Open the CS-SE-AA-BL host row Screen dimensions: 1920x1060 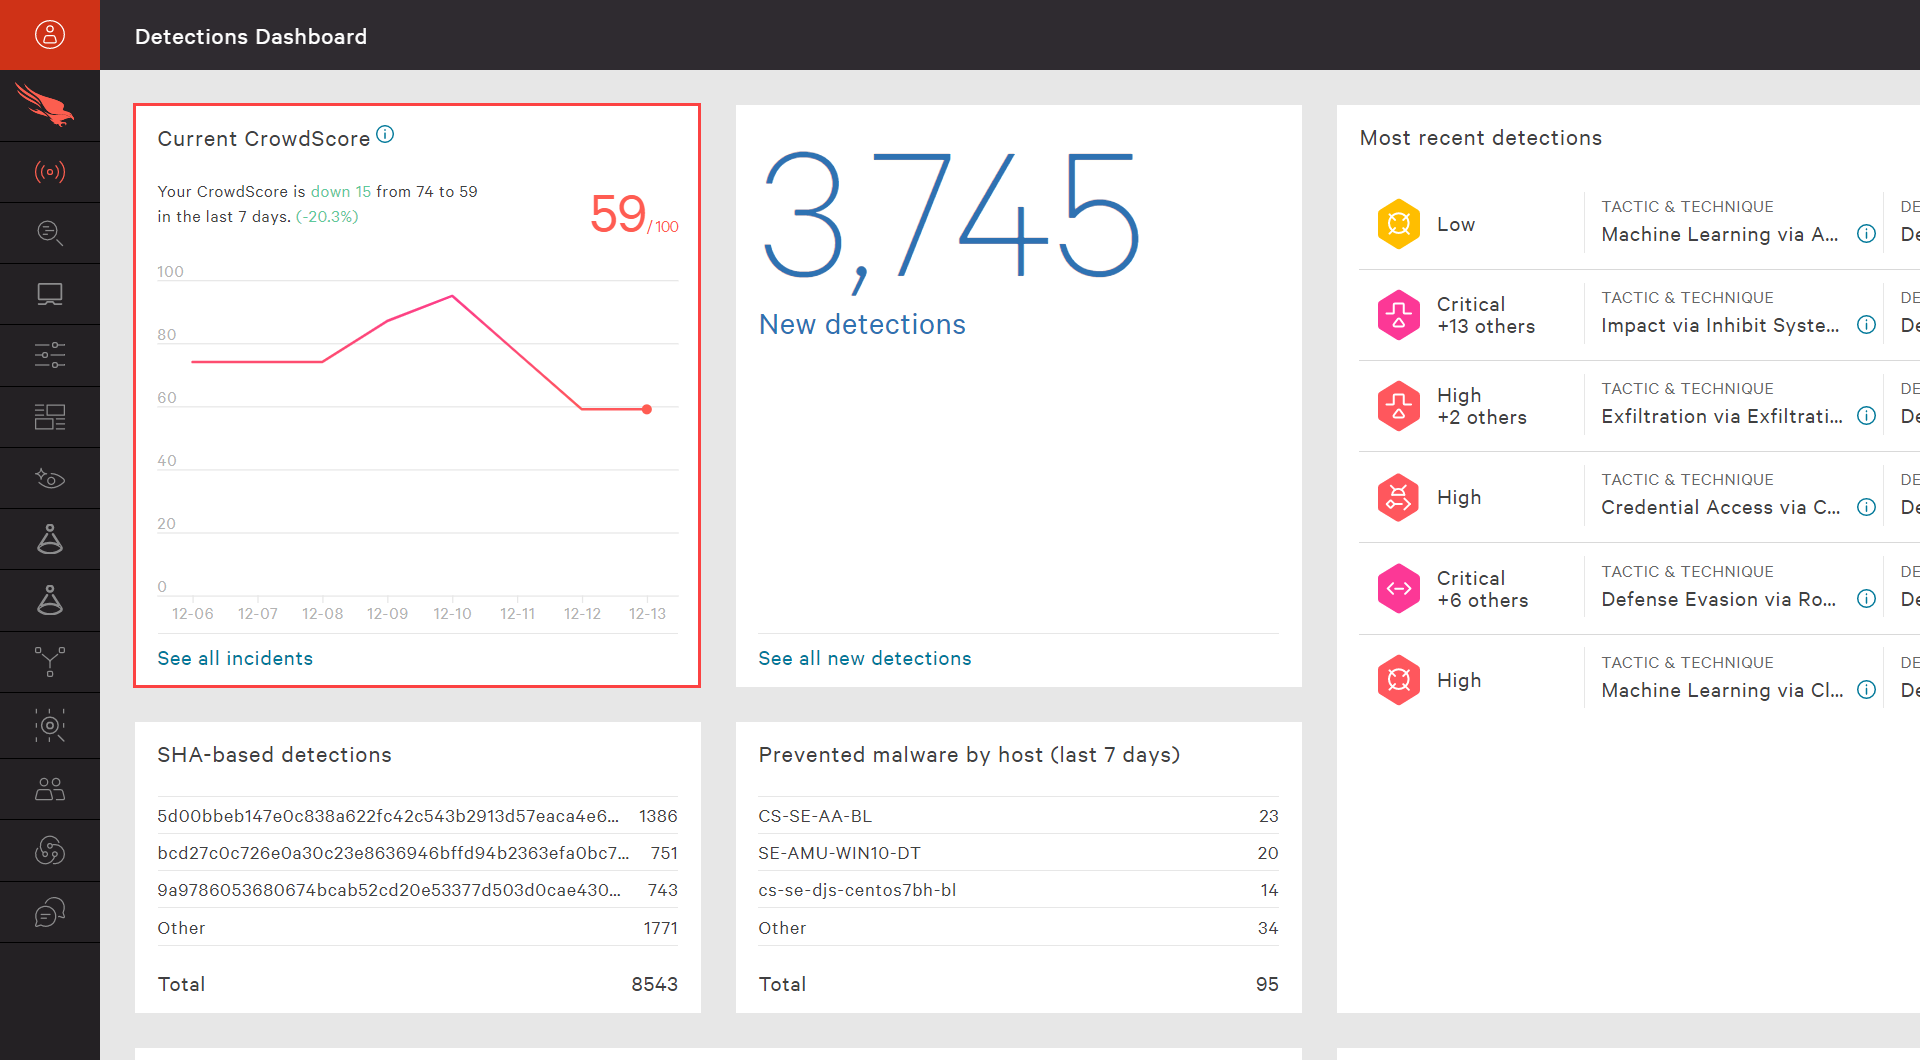pyautogui.click(x=815, y=816)
